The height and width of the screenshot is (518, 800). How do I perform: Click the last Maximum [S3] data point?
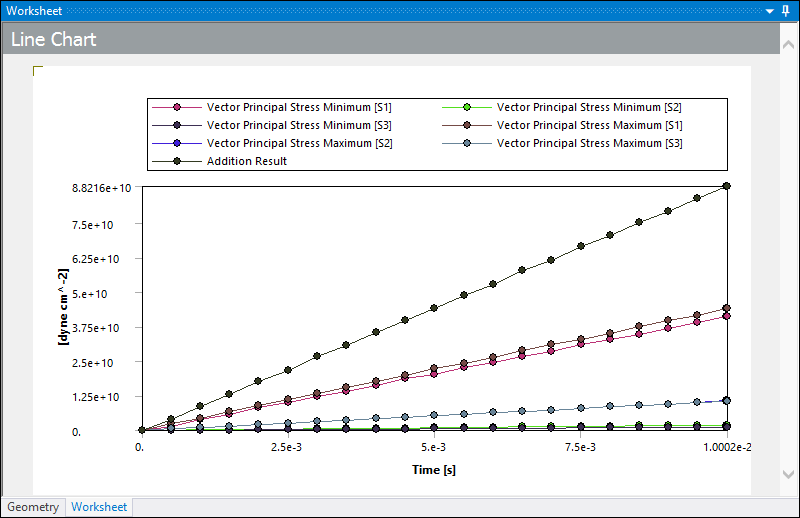point(727,401)
